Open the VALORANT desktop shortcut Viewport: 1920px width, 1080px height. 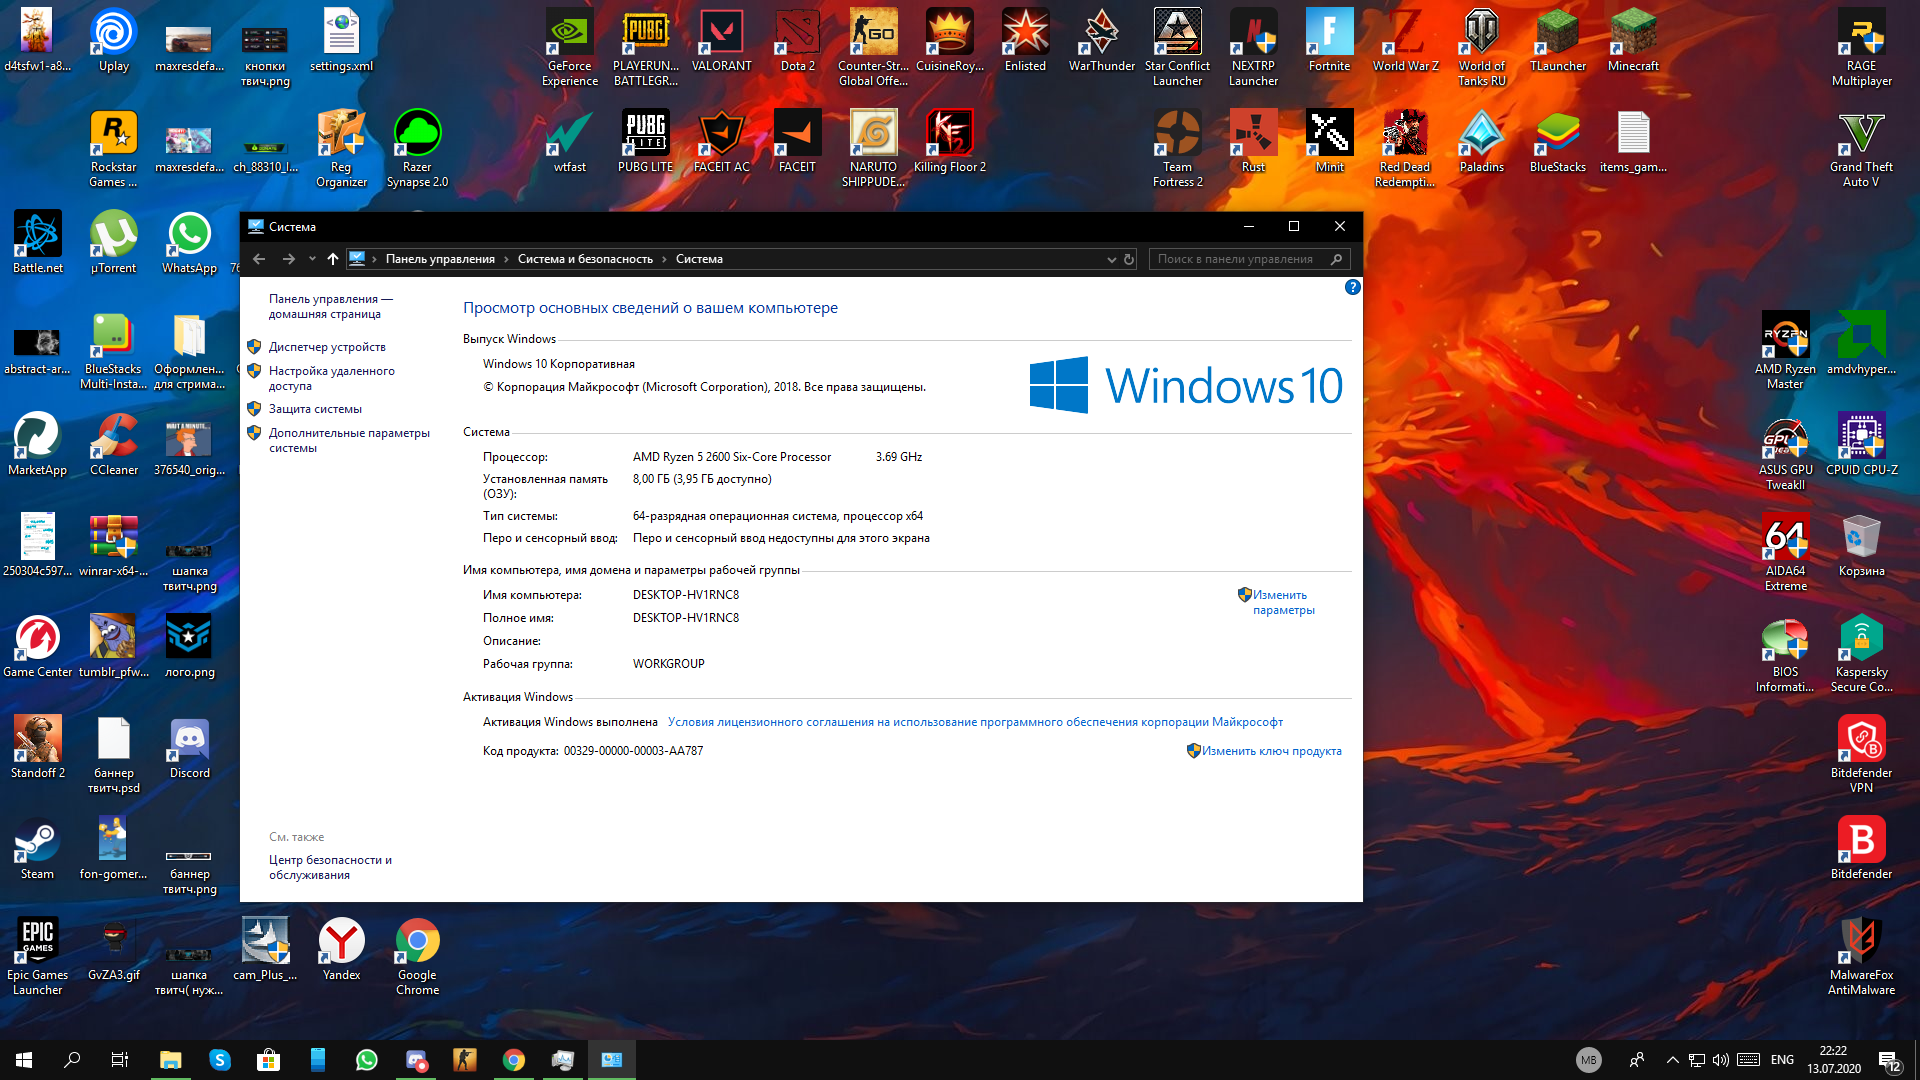click(x=721, y=41)
